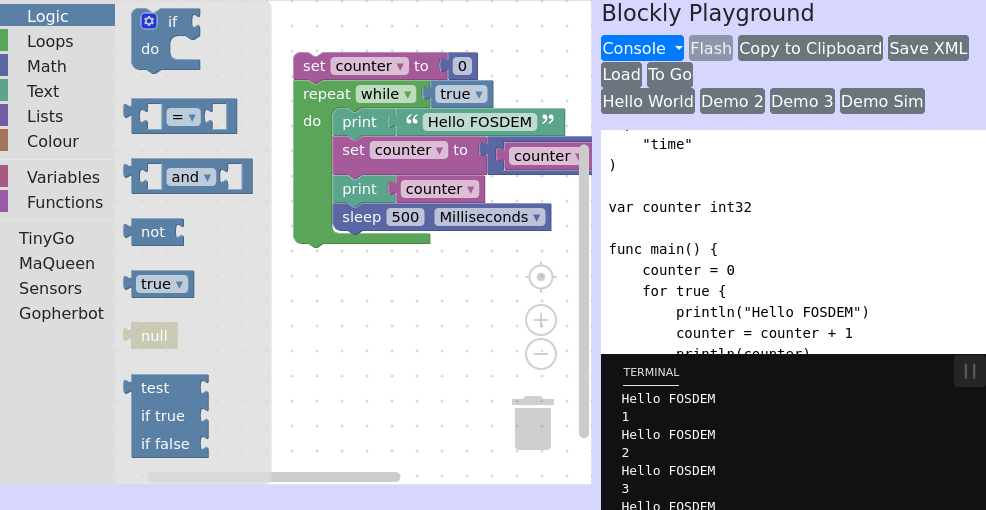The height and width of the screenshot is (510, 986).
Task: Click the Save XML button
Action: tap(928, 48)
